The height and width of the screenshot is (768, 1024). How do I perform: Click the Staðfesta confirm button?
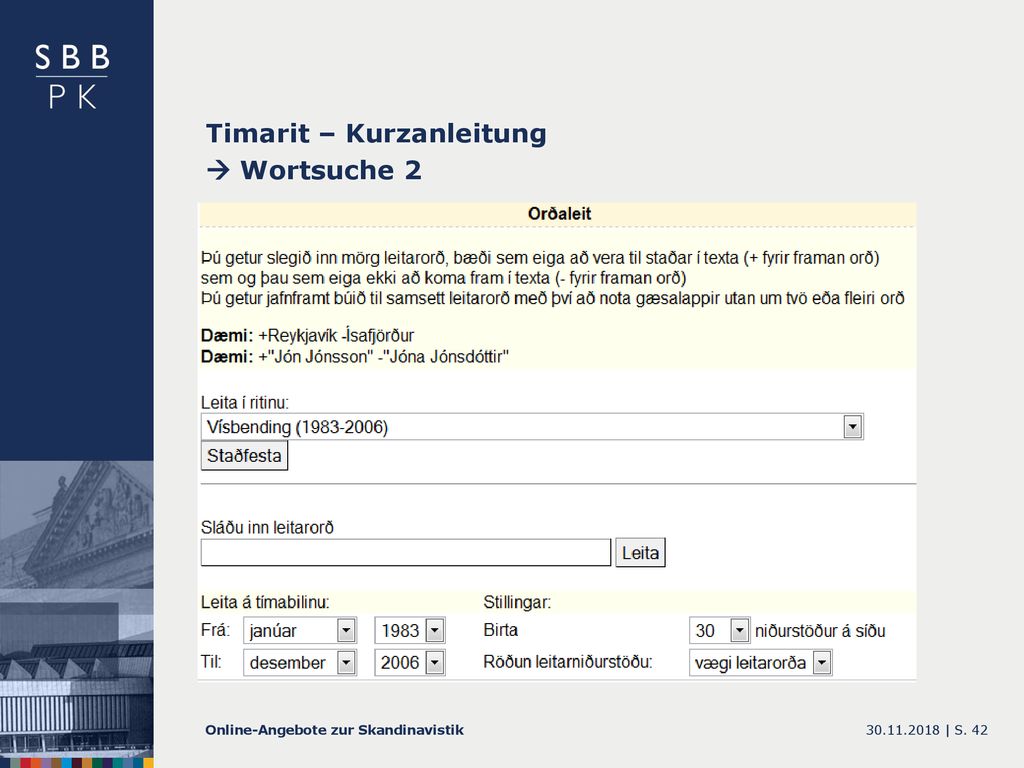pos(244,456)
